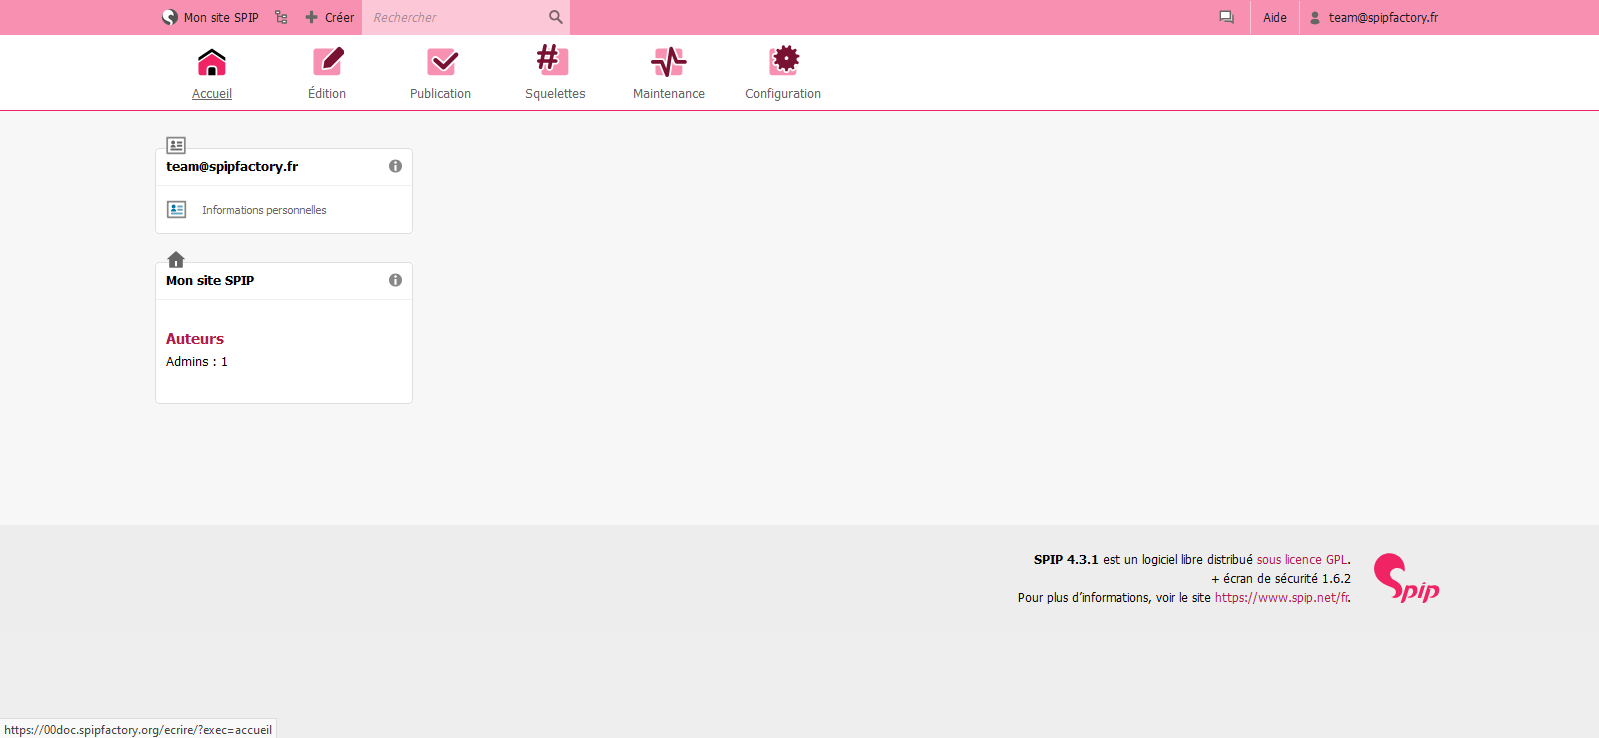The image size is (1599, 738).
Task: Click the écran de sécurité 1.6.2 text
Action: click(x=1287, y=579)
